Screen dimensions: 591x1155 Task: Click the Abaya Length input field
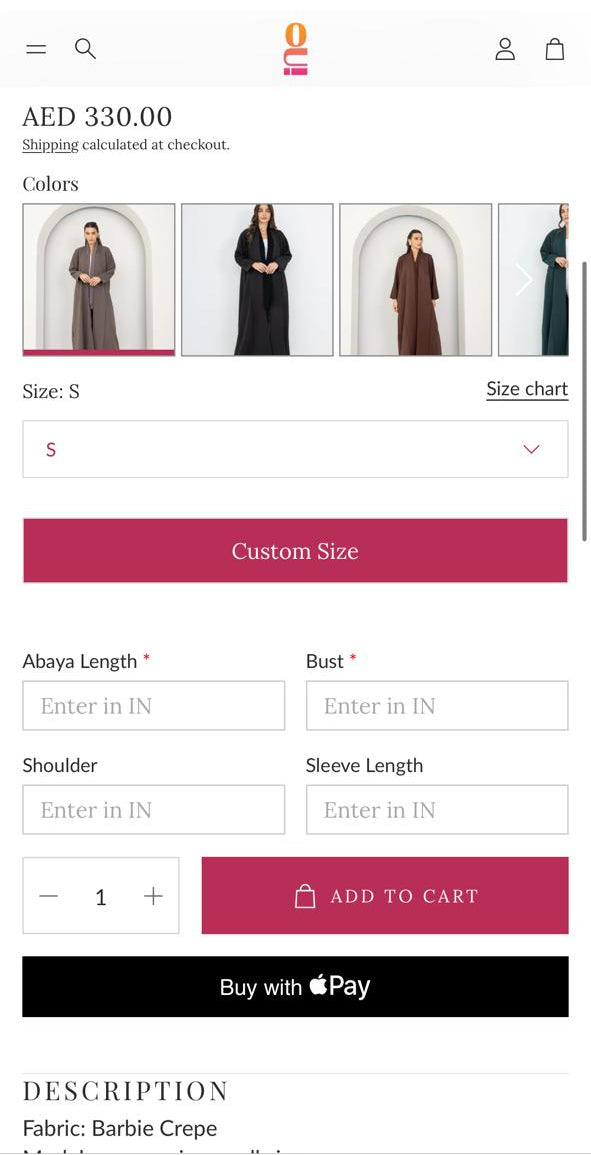coord(153,705)
